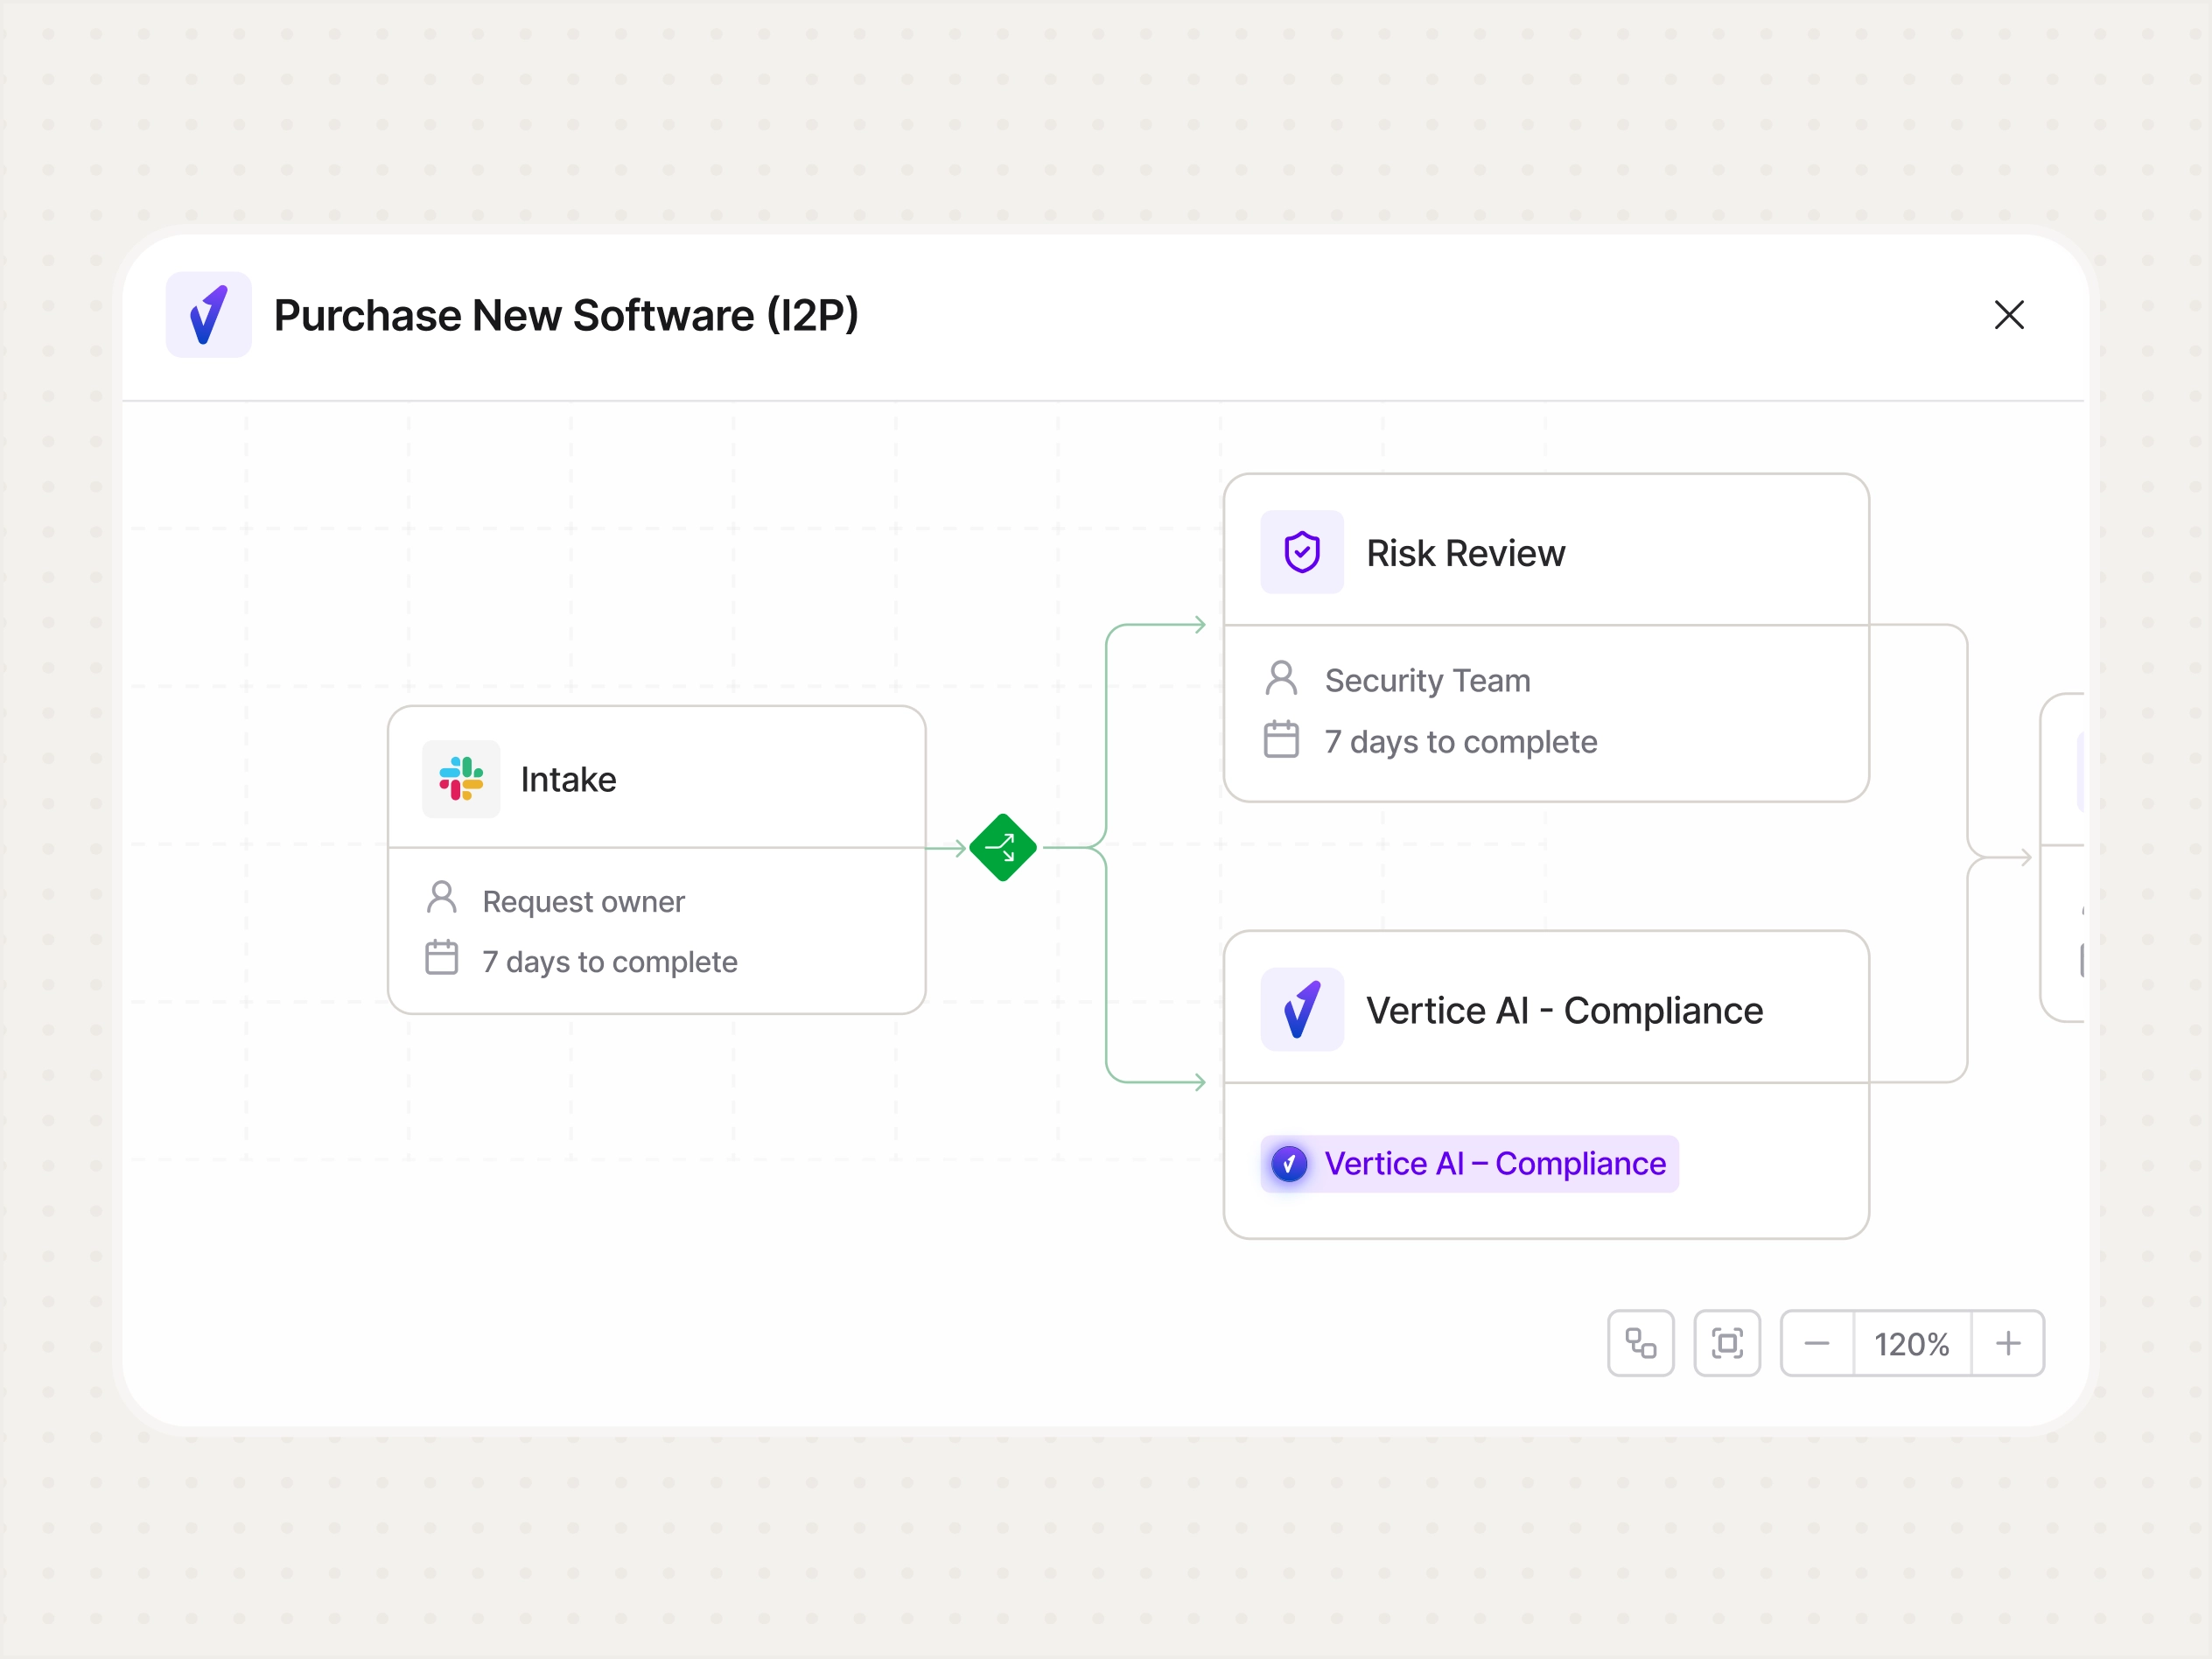Click the Security Team assignee text
Viewport: 2212px width, 1659px height.
[1428, 681]
